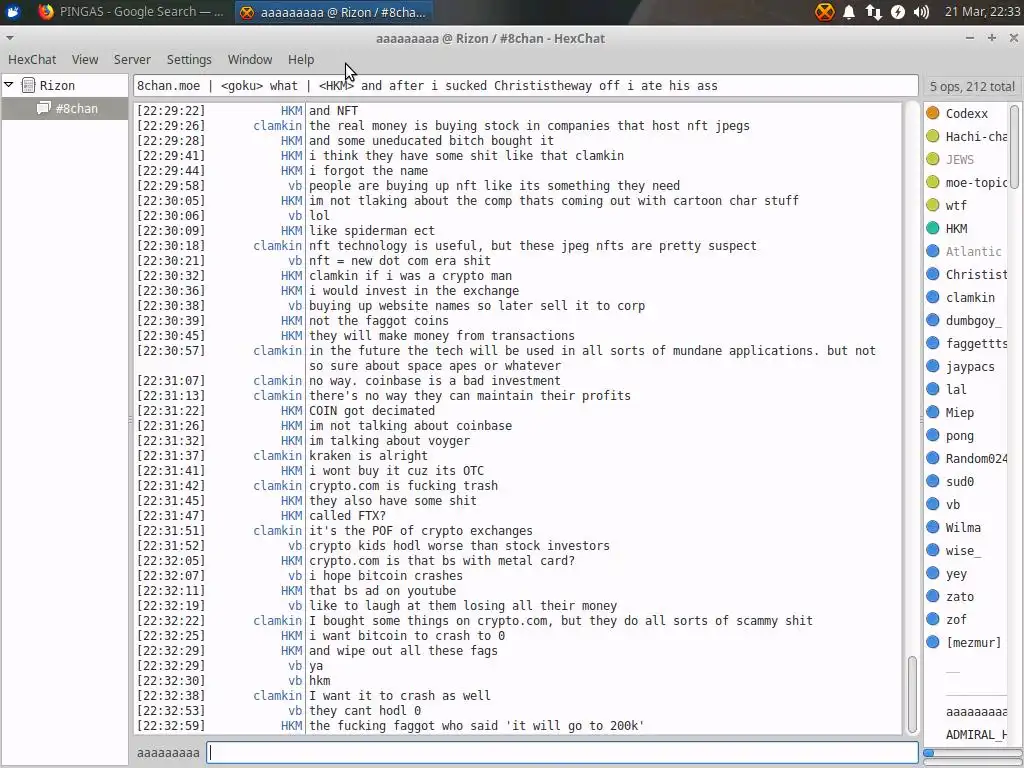1024x768 pixels.
Task: Open the Window menu
Action: (249, 59)
